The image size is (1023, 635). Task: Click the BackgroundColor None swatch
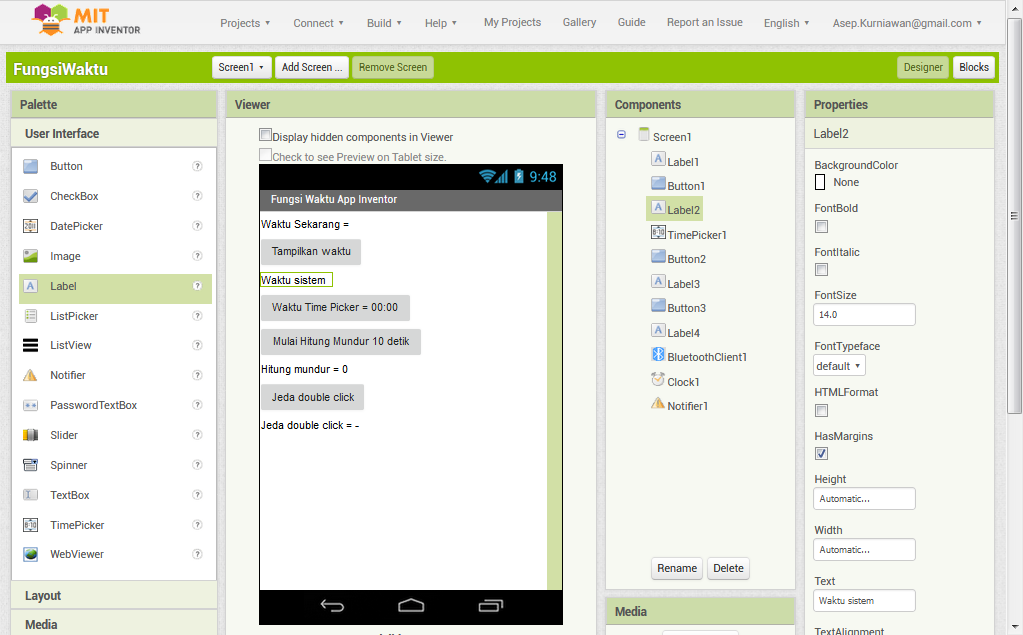point(820,182)
